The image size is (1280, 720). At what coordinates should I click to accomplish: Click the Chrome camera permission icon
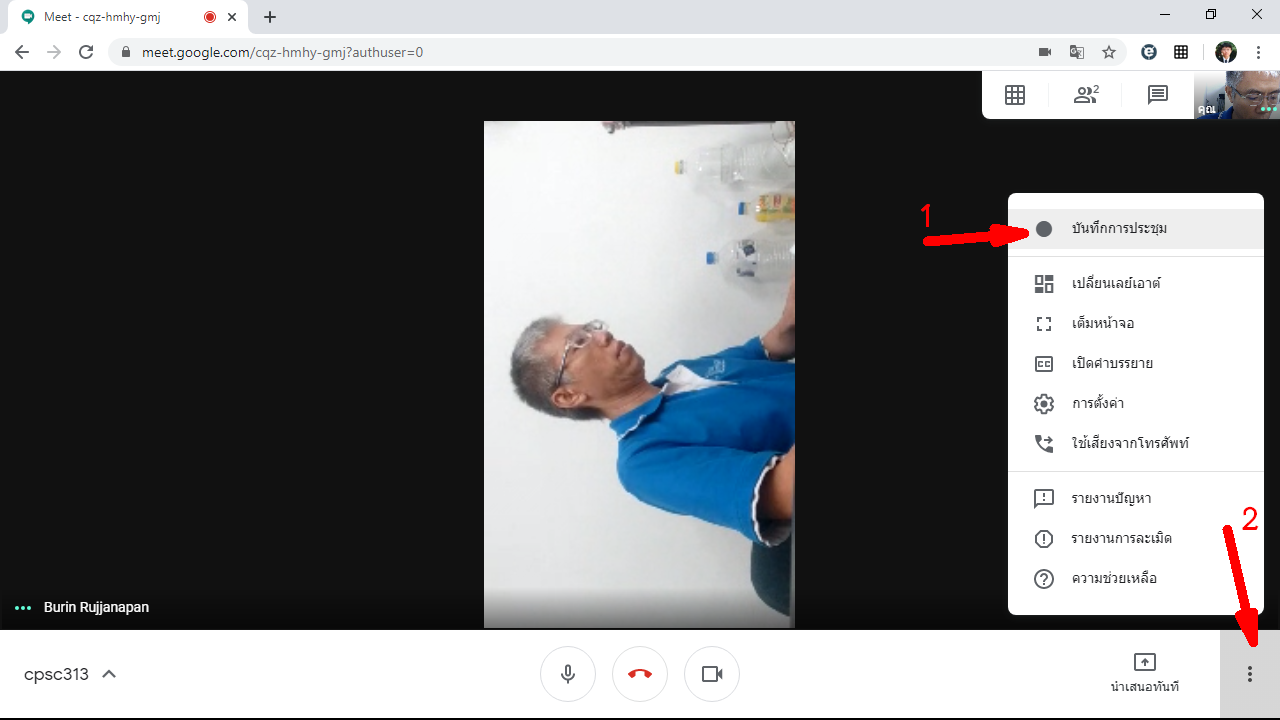pos(1045,52)
